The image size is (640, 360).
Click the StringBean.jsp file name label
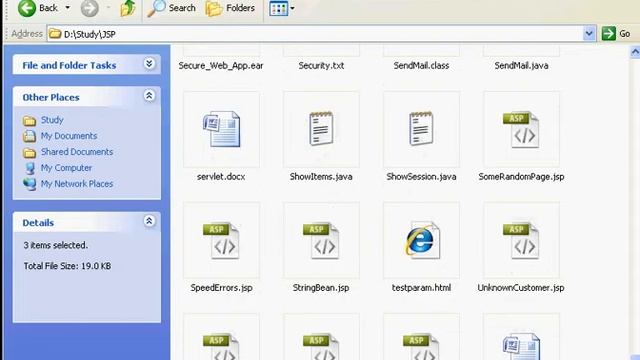coord(321,288)
